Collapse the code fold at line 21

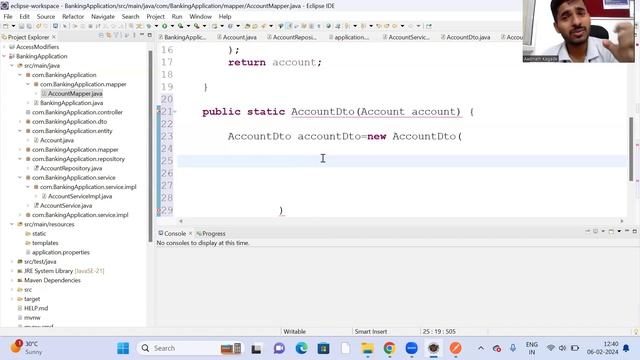(x=175, y=111)
